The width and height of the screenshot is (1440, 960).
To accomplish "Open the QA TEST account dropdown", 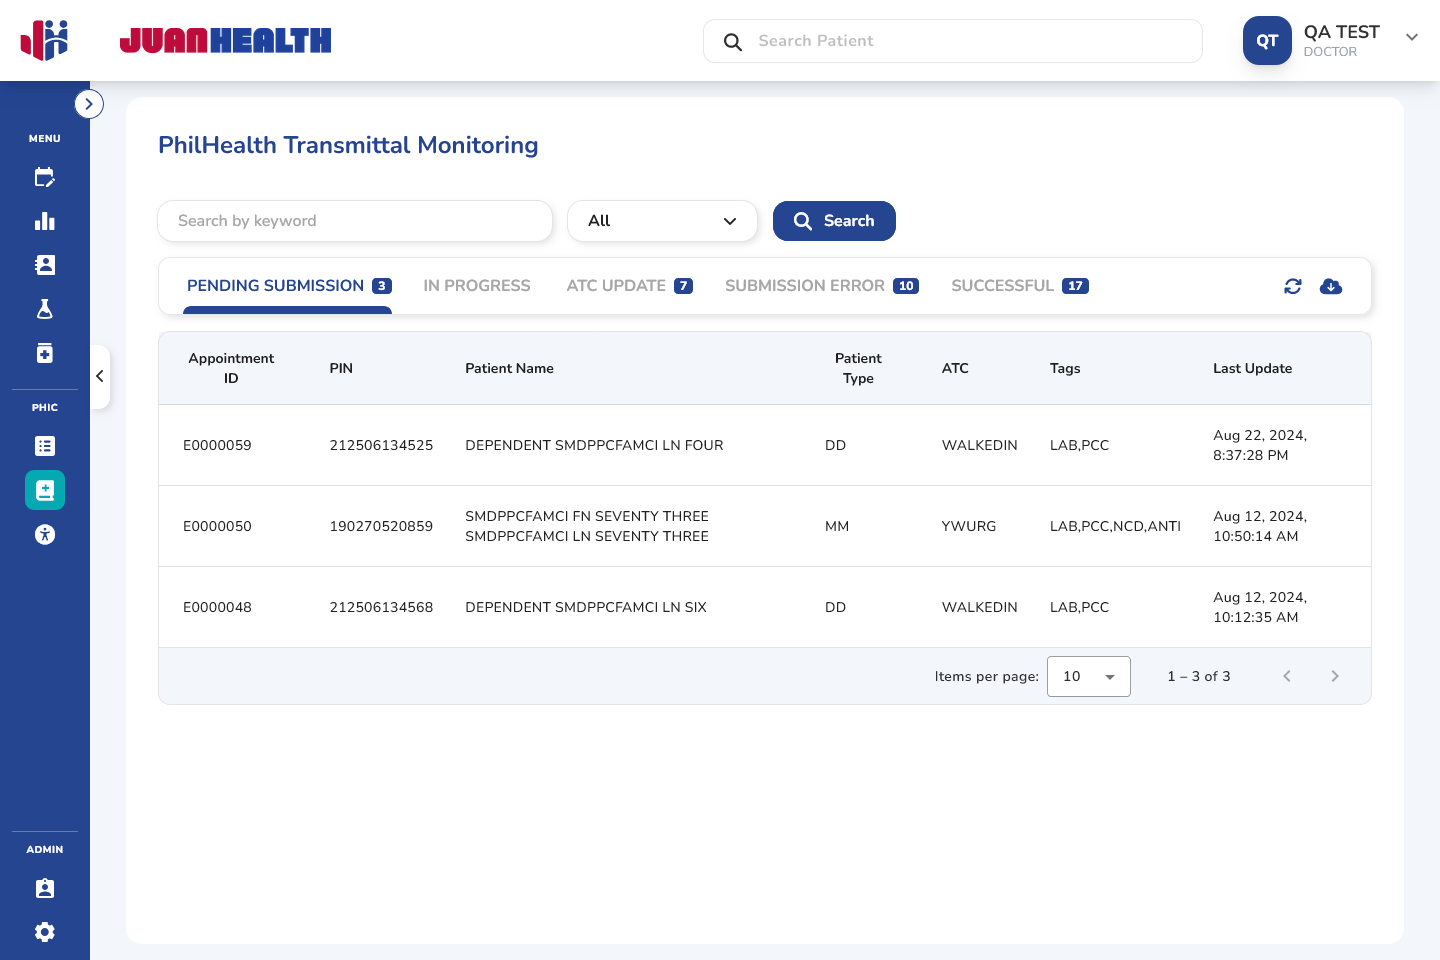I will point(1412,37).
